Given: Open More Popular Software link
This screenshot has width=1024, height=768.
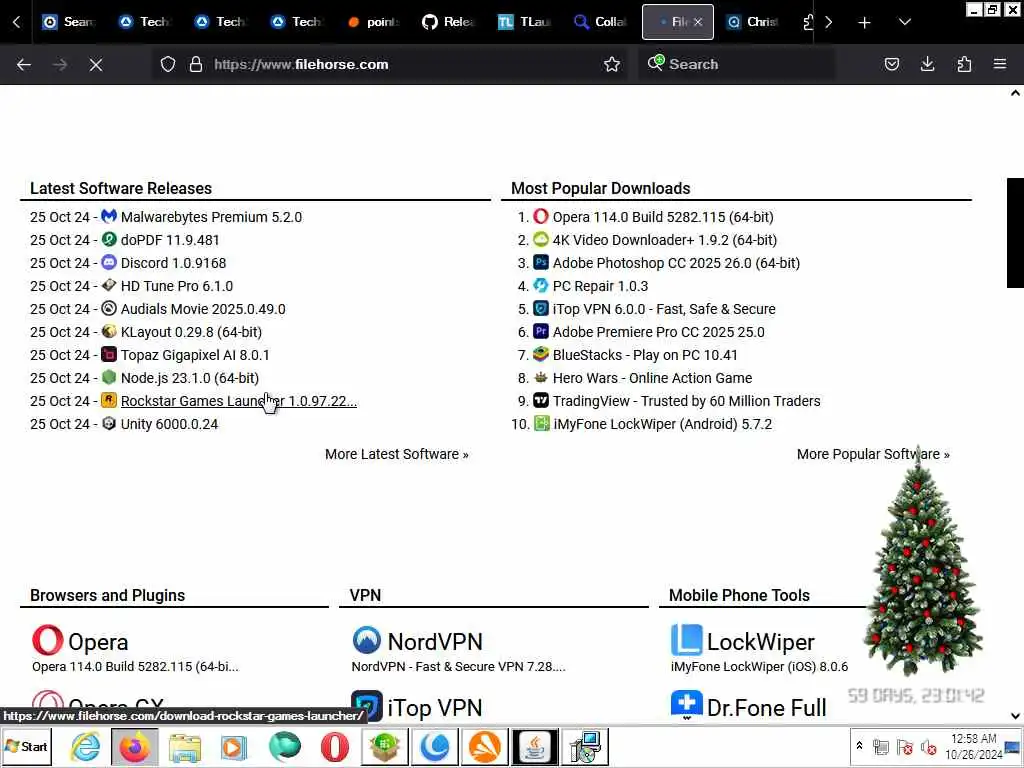Looking at the screenshot, I should [x=873, y=454].
